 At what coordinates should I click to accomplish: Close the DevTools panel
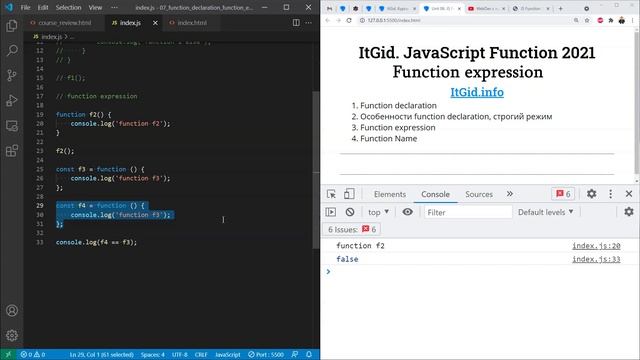pos(629,194)
